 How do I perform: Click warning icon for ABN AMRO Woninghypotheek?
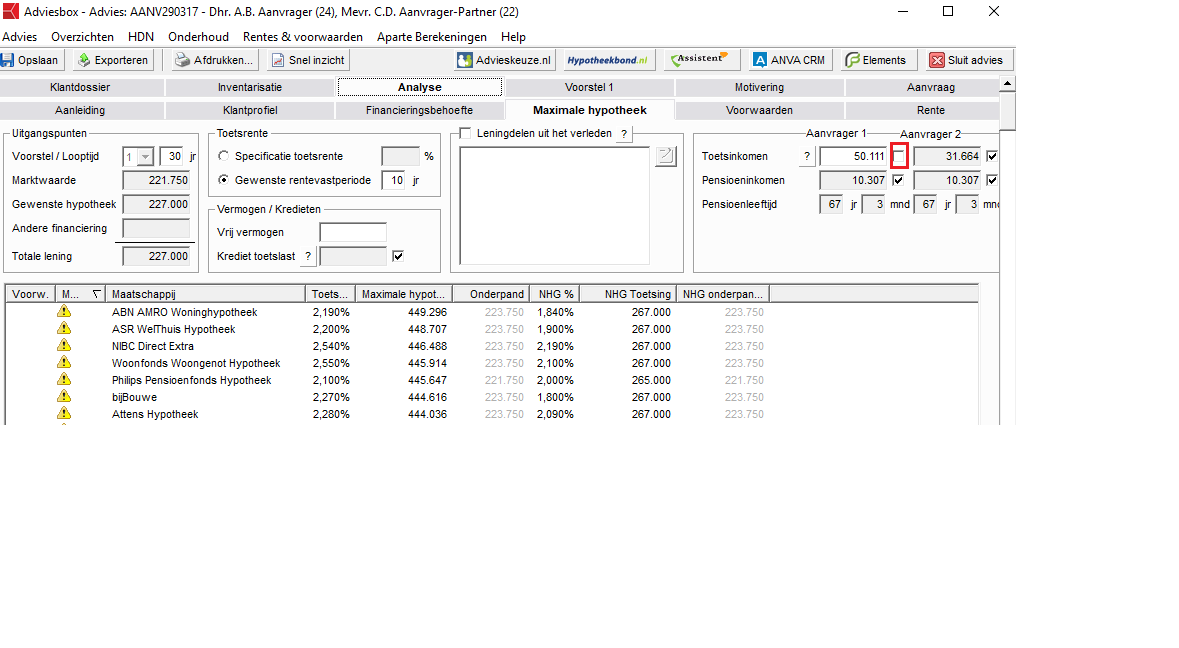tap(64, 311)
